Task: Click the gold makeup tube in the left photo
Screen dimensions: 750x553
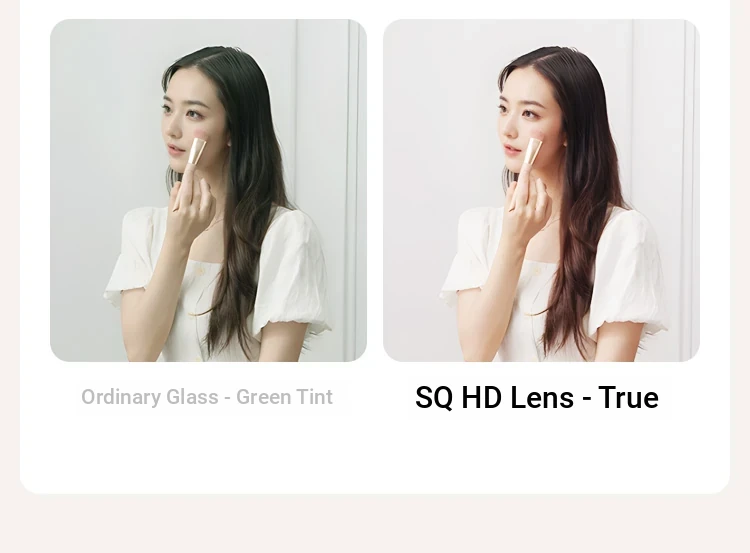Action: [197, 152]
